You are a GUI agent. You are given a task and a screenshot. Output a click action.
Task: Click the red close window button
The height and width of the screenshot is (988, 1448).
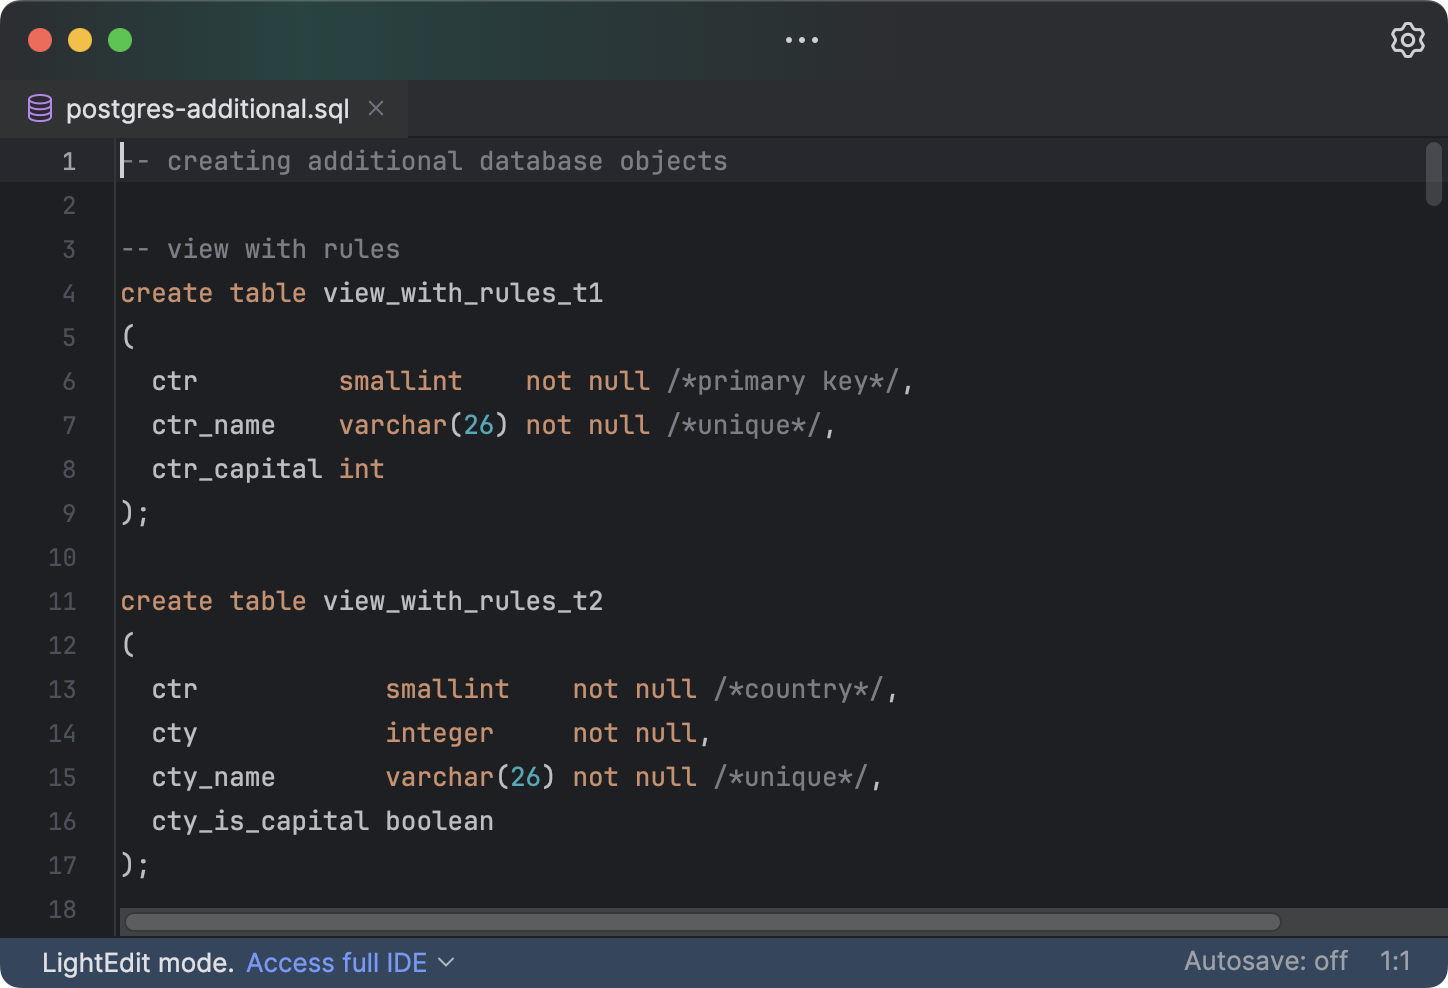pos(40,40)
